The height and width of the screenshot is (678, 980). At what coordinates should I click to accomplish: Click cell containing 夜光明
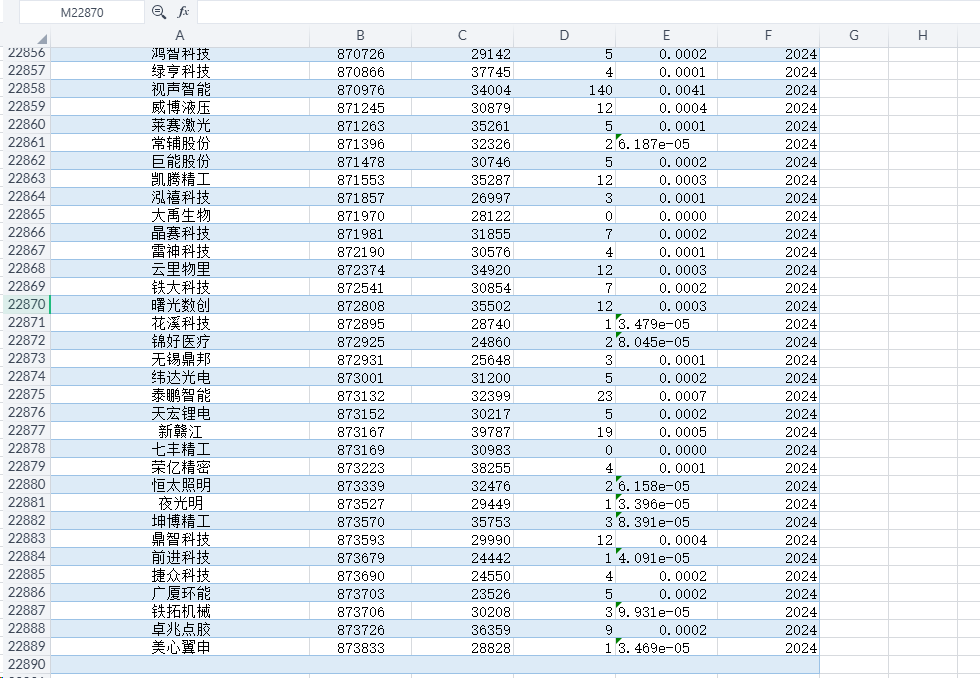[x=180, y=503]
